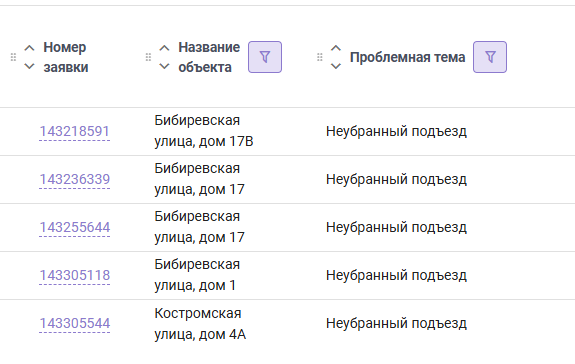Select the Костромская улица, дом 4А cell

coord(200,324)
